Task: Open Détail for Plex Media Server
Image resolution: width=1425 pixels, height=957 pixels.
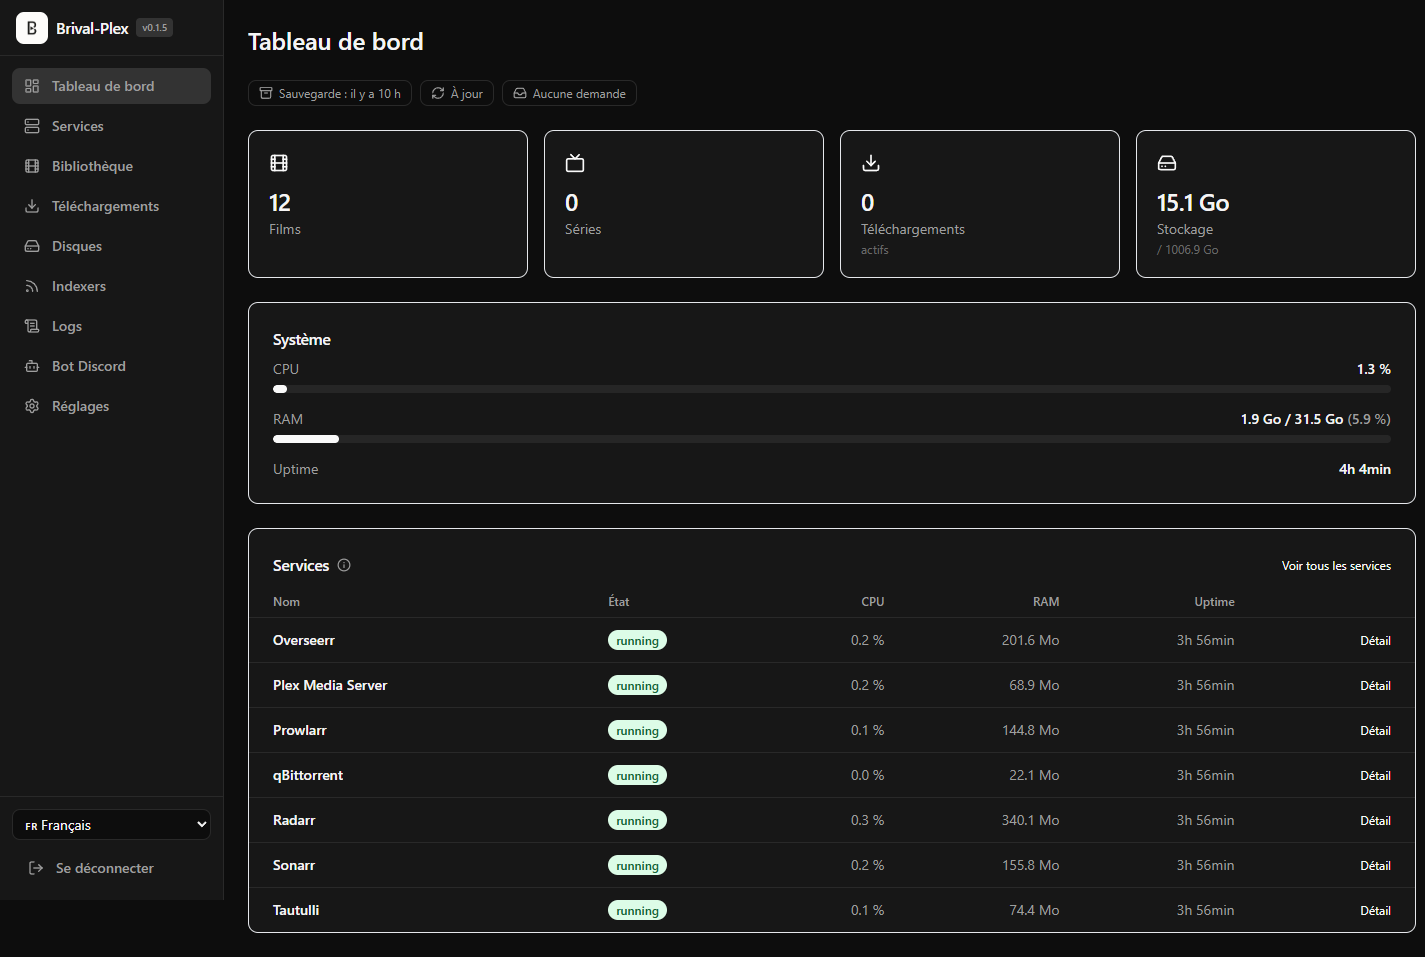Action: tap(1375, 686)
